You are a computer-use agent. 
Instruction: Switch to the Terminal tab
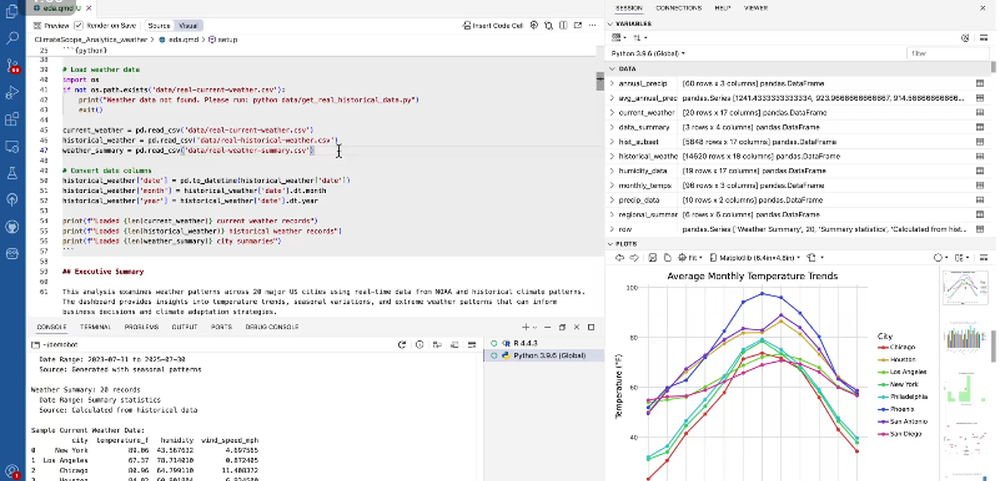[x=95, y=327]
